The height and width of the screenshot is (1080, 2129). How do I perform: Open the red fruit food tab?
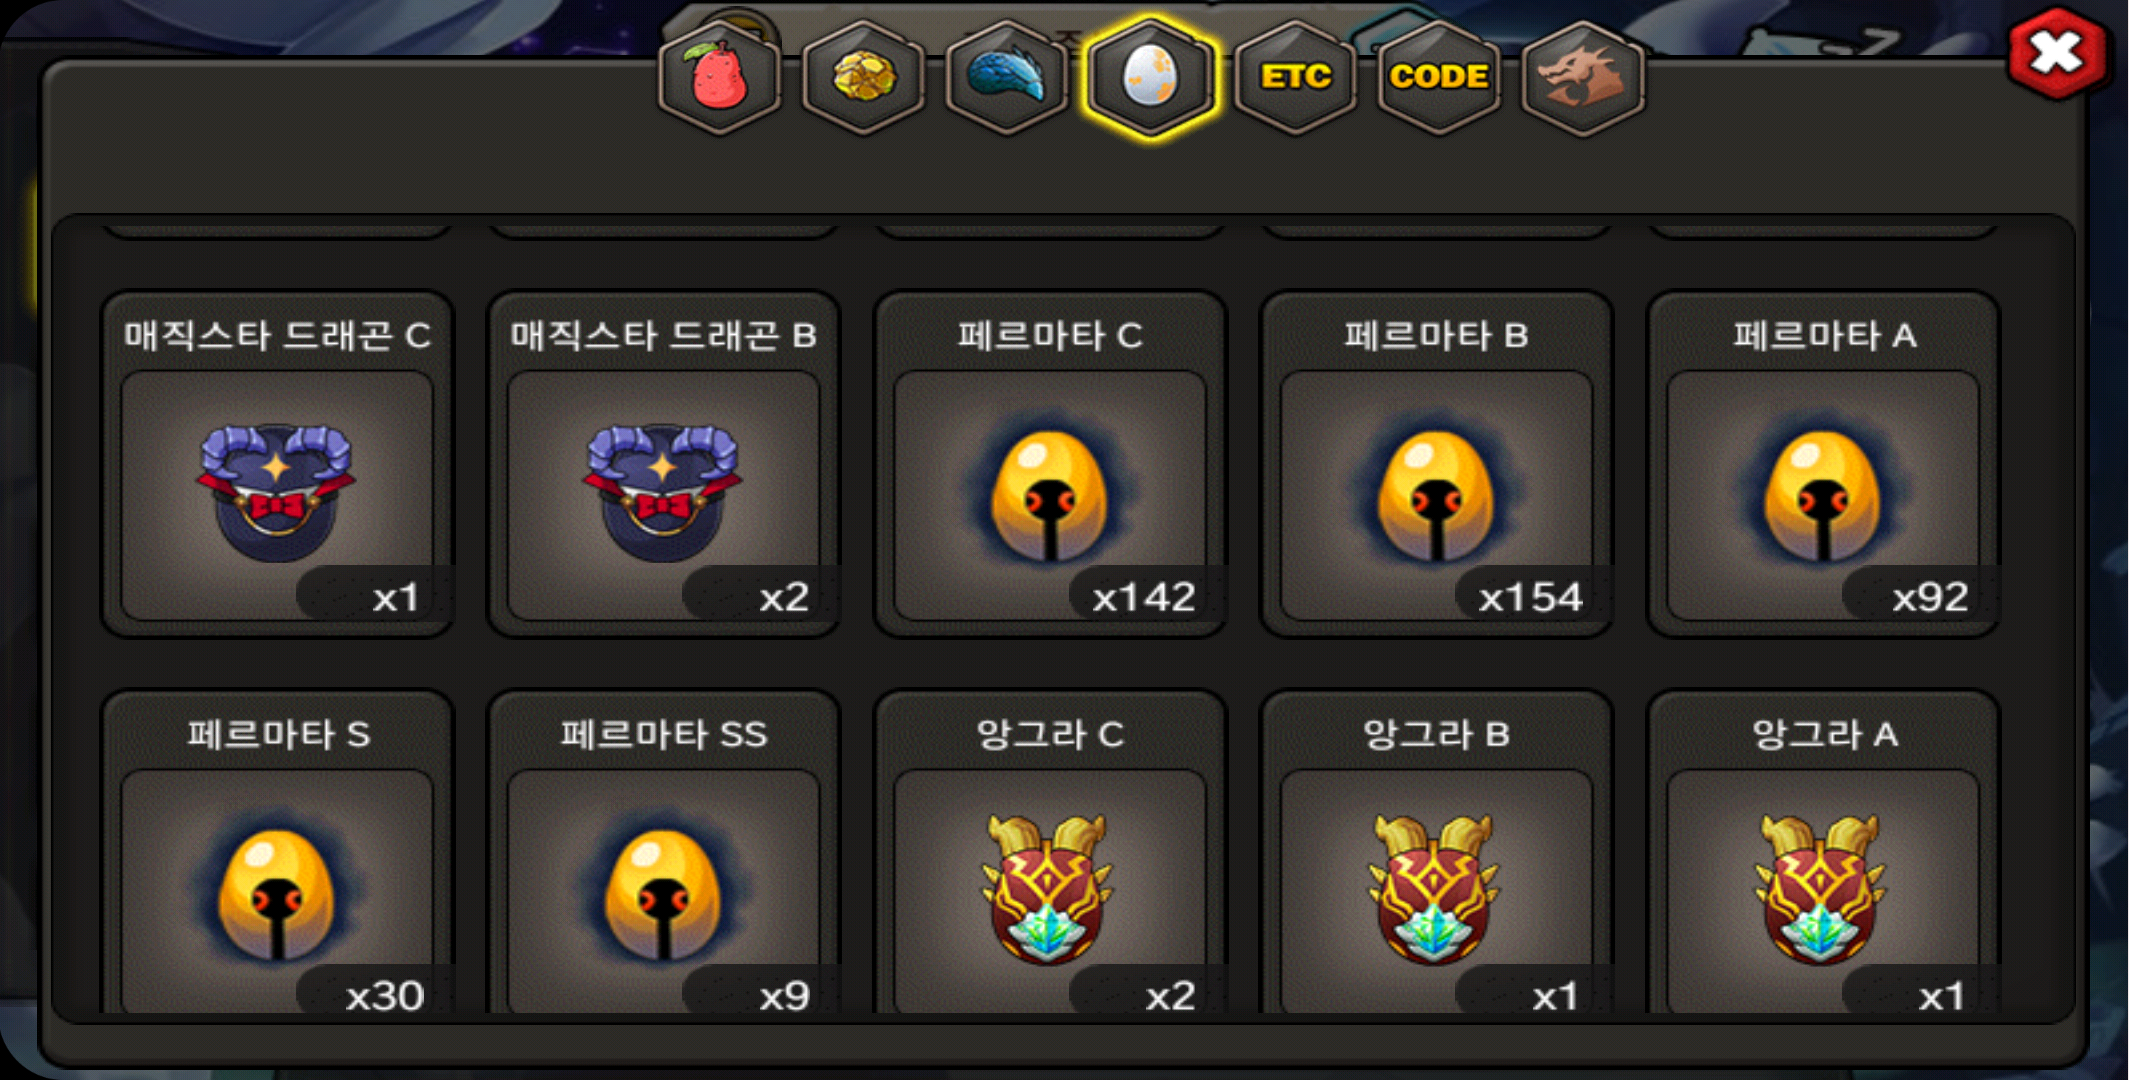[x=719, y=77]
